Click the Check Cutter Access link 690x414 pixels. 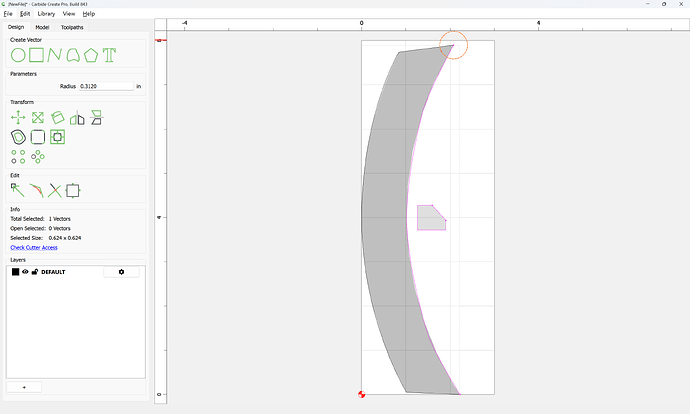[x=34, y=248]
